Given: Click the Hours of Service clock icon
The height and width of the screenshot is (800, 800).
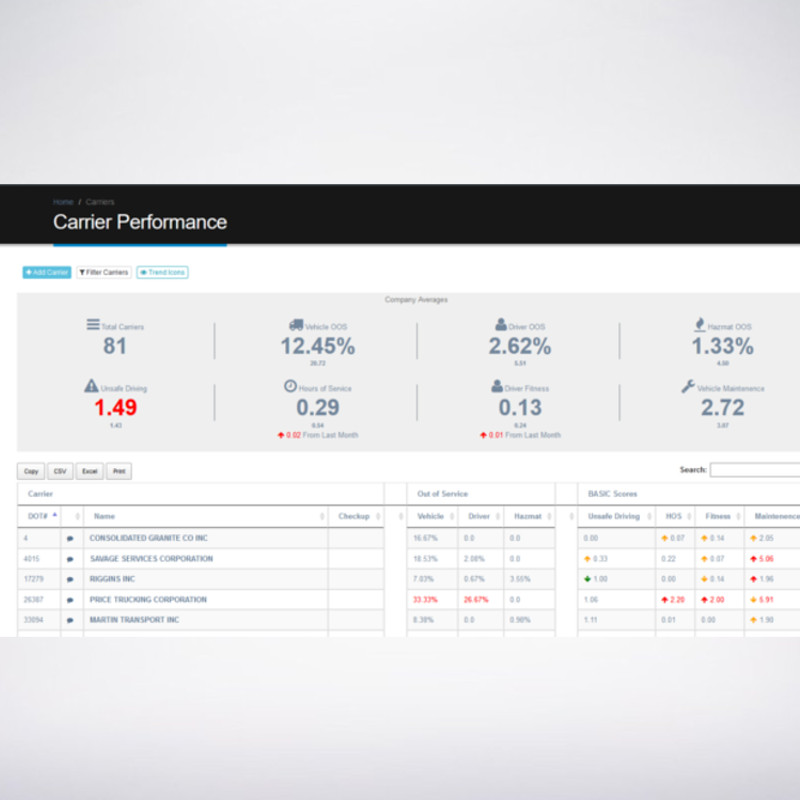Looking at the screenshot, I should coord(290,386).
